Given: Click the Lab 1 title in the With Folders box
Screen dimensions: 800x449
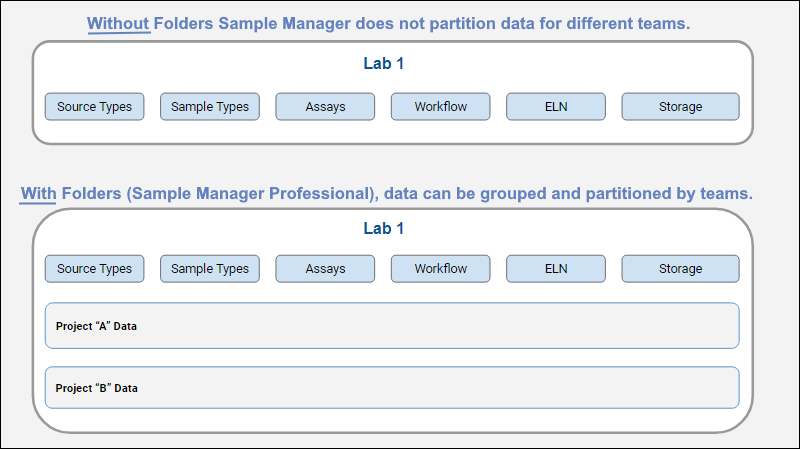Looking at the screenshot, I should pos(383,229).
